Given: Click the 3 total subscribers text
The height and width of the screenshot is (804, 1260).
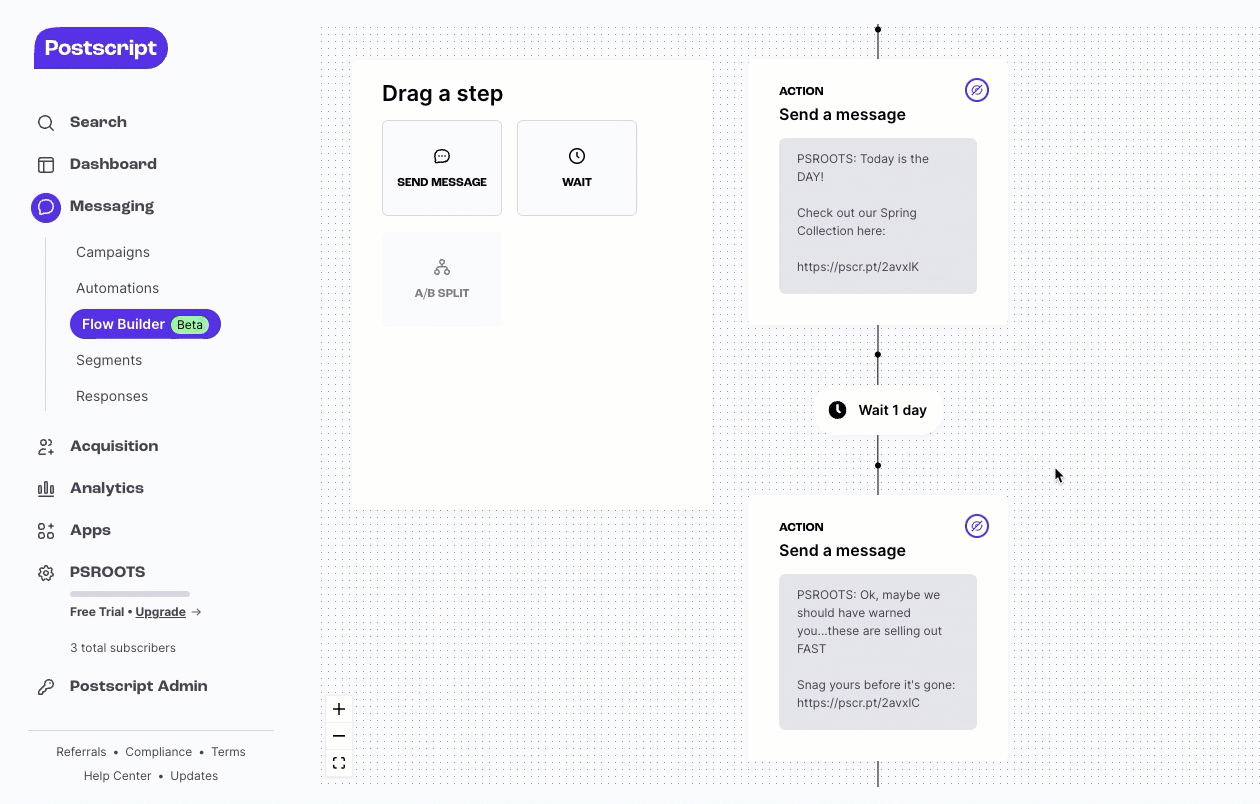Looking at the screenshot, I should (123, 648).
